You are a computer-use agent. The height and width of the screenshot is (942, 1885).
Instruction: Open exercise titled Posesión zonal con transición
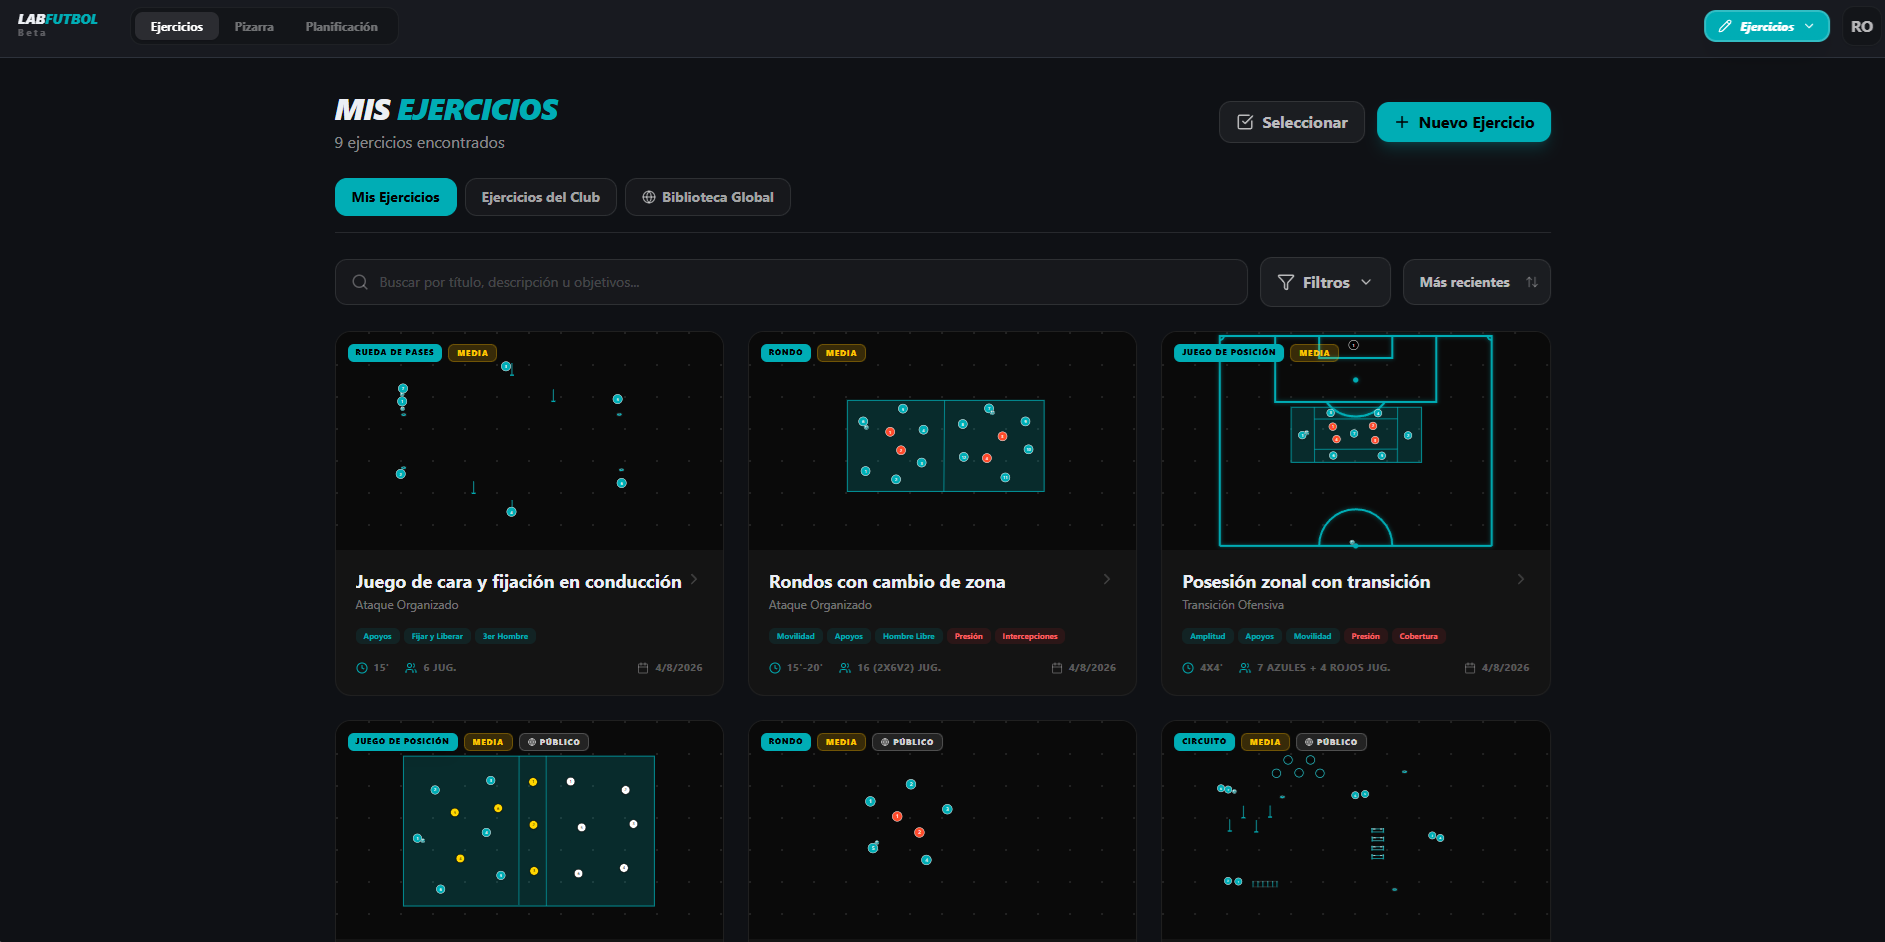(x=1306, y=582)
